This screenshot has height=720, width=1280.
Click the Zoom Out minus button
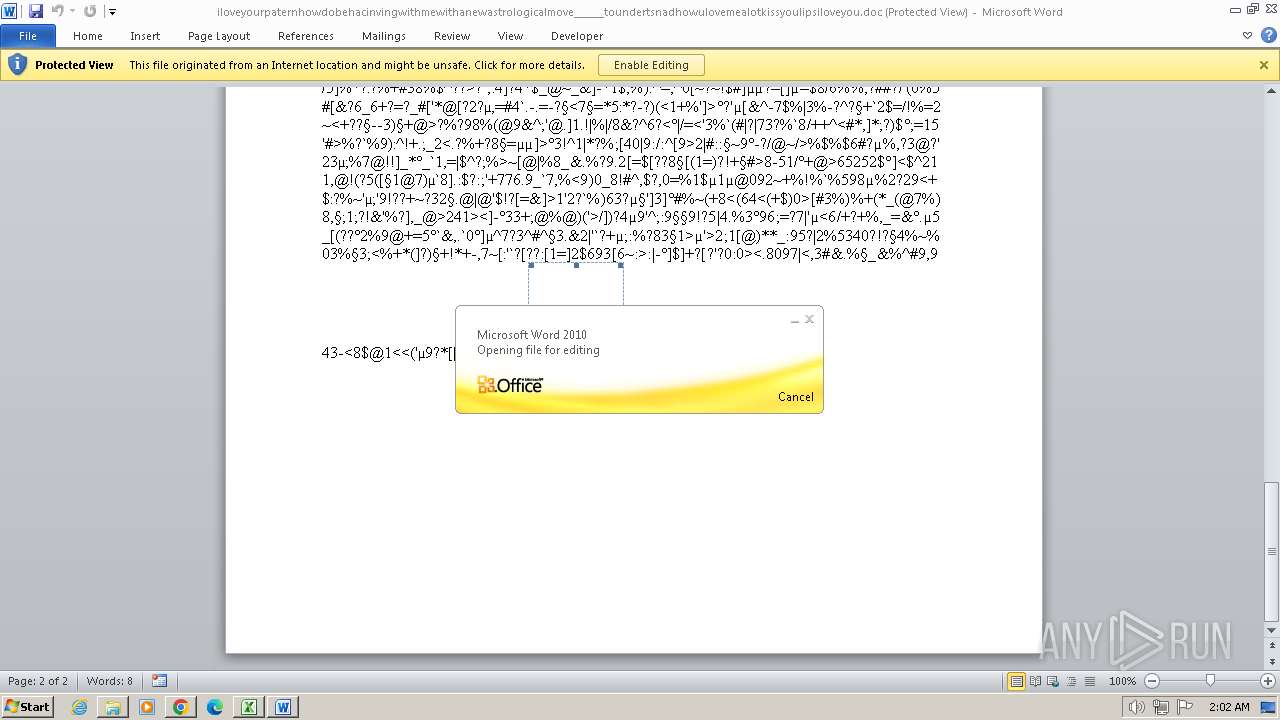1152,681
